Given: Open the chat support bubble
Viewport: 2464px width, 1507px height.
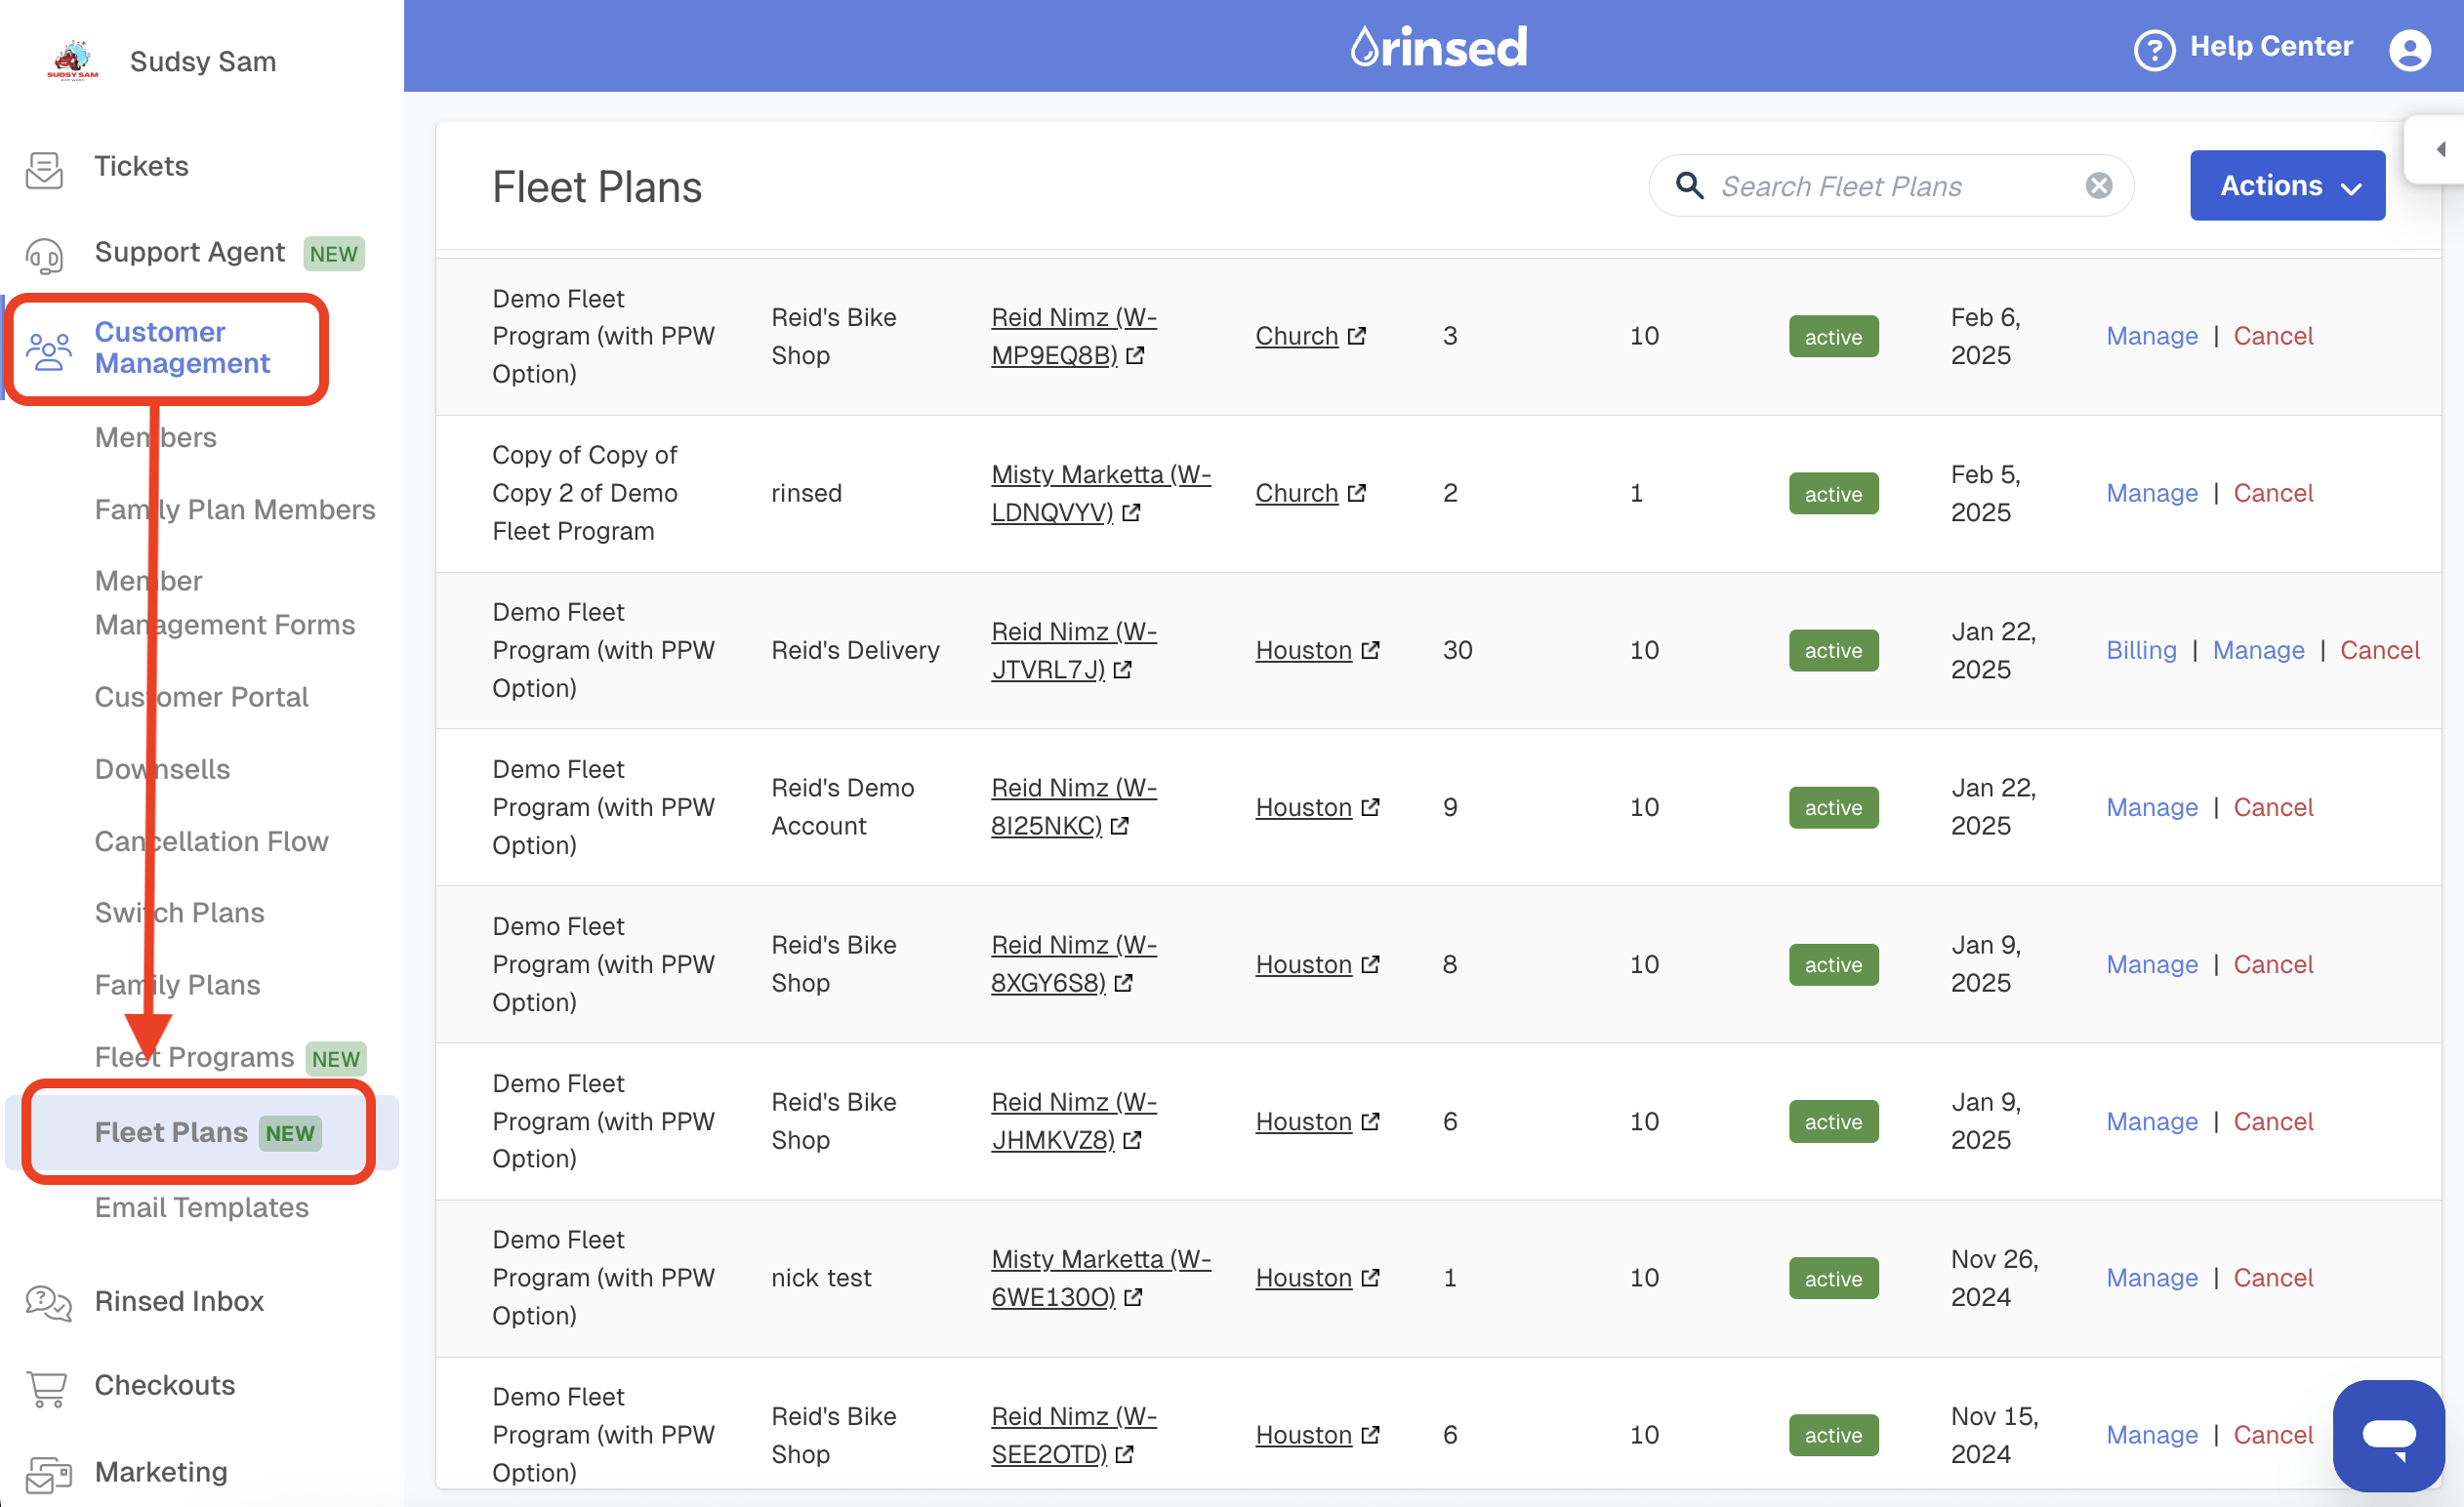Looking at the screenshot, I should (2388, 1435).
